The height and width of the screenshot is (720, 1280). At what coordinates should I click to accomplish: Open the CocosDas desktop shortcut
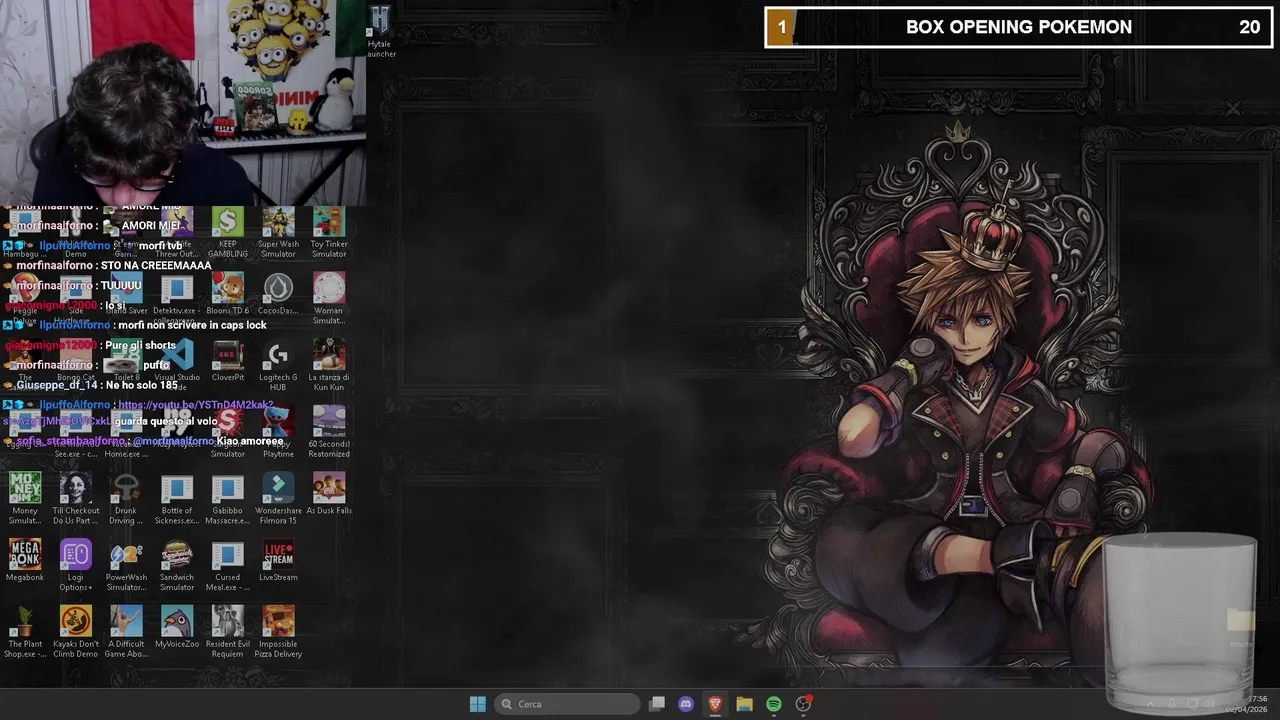coord(278,294)
